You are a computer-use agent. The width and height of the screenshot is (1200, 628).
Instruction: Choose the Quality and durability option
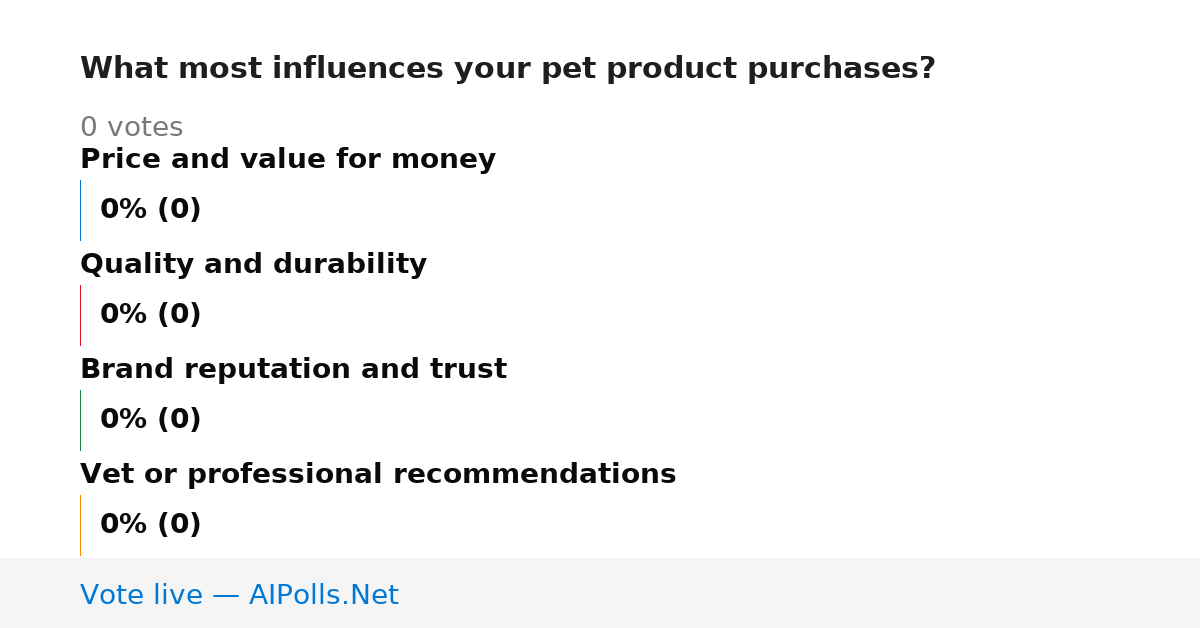tap(253, 265)
